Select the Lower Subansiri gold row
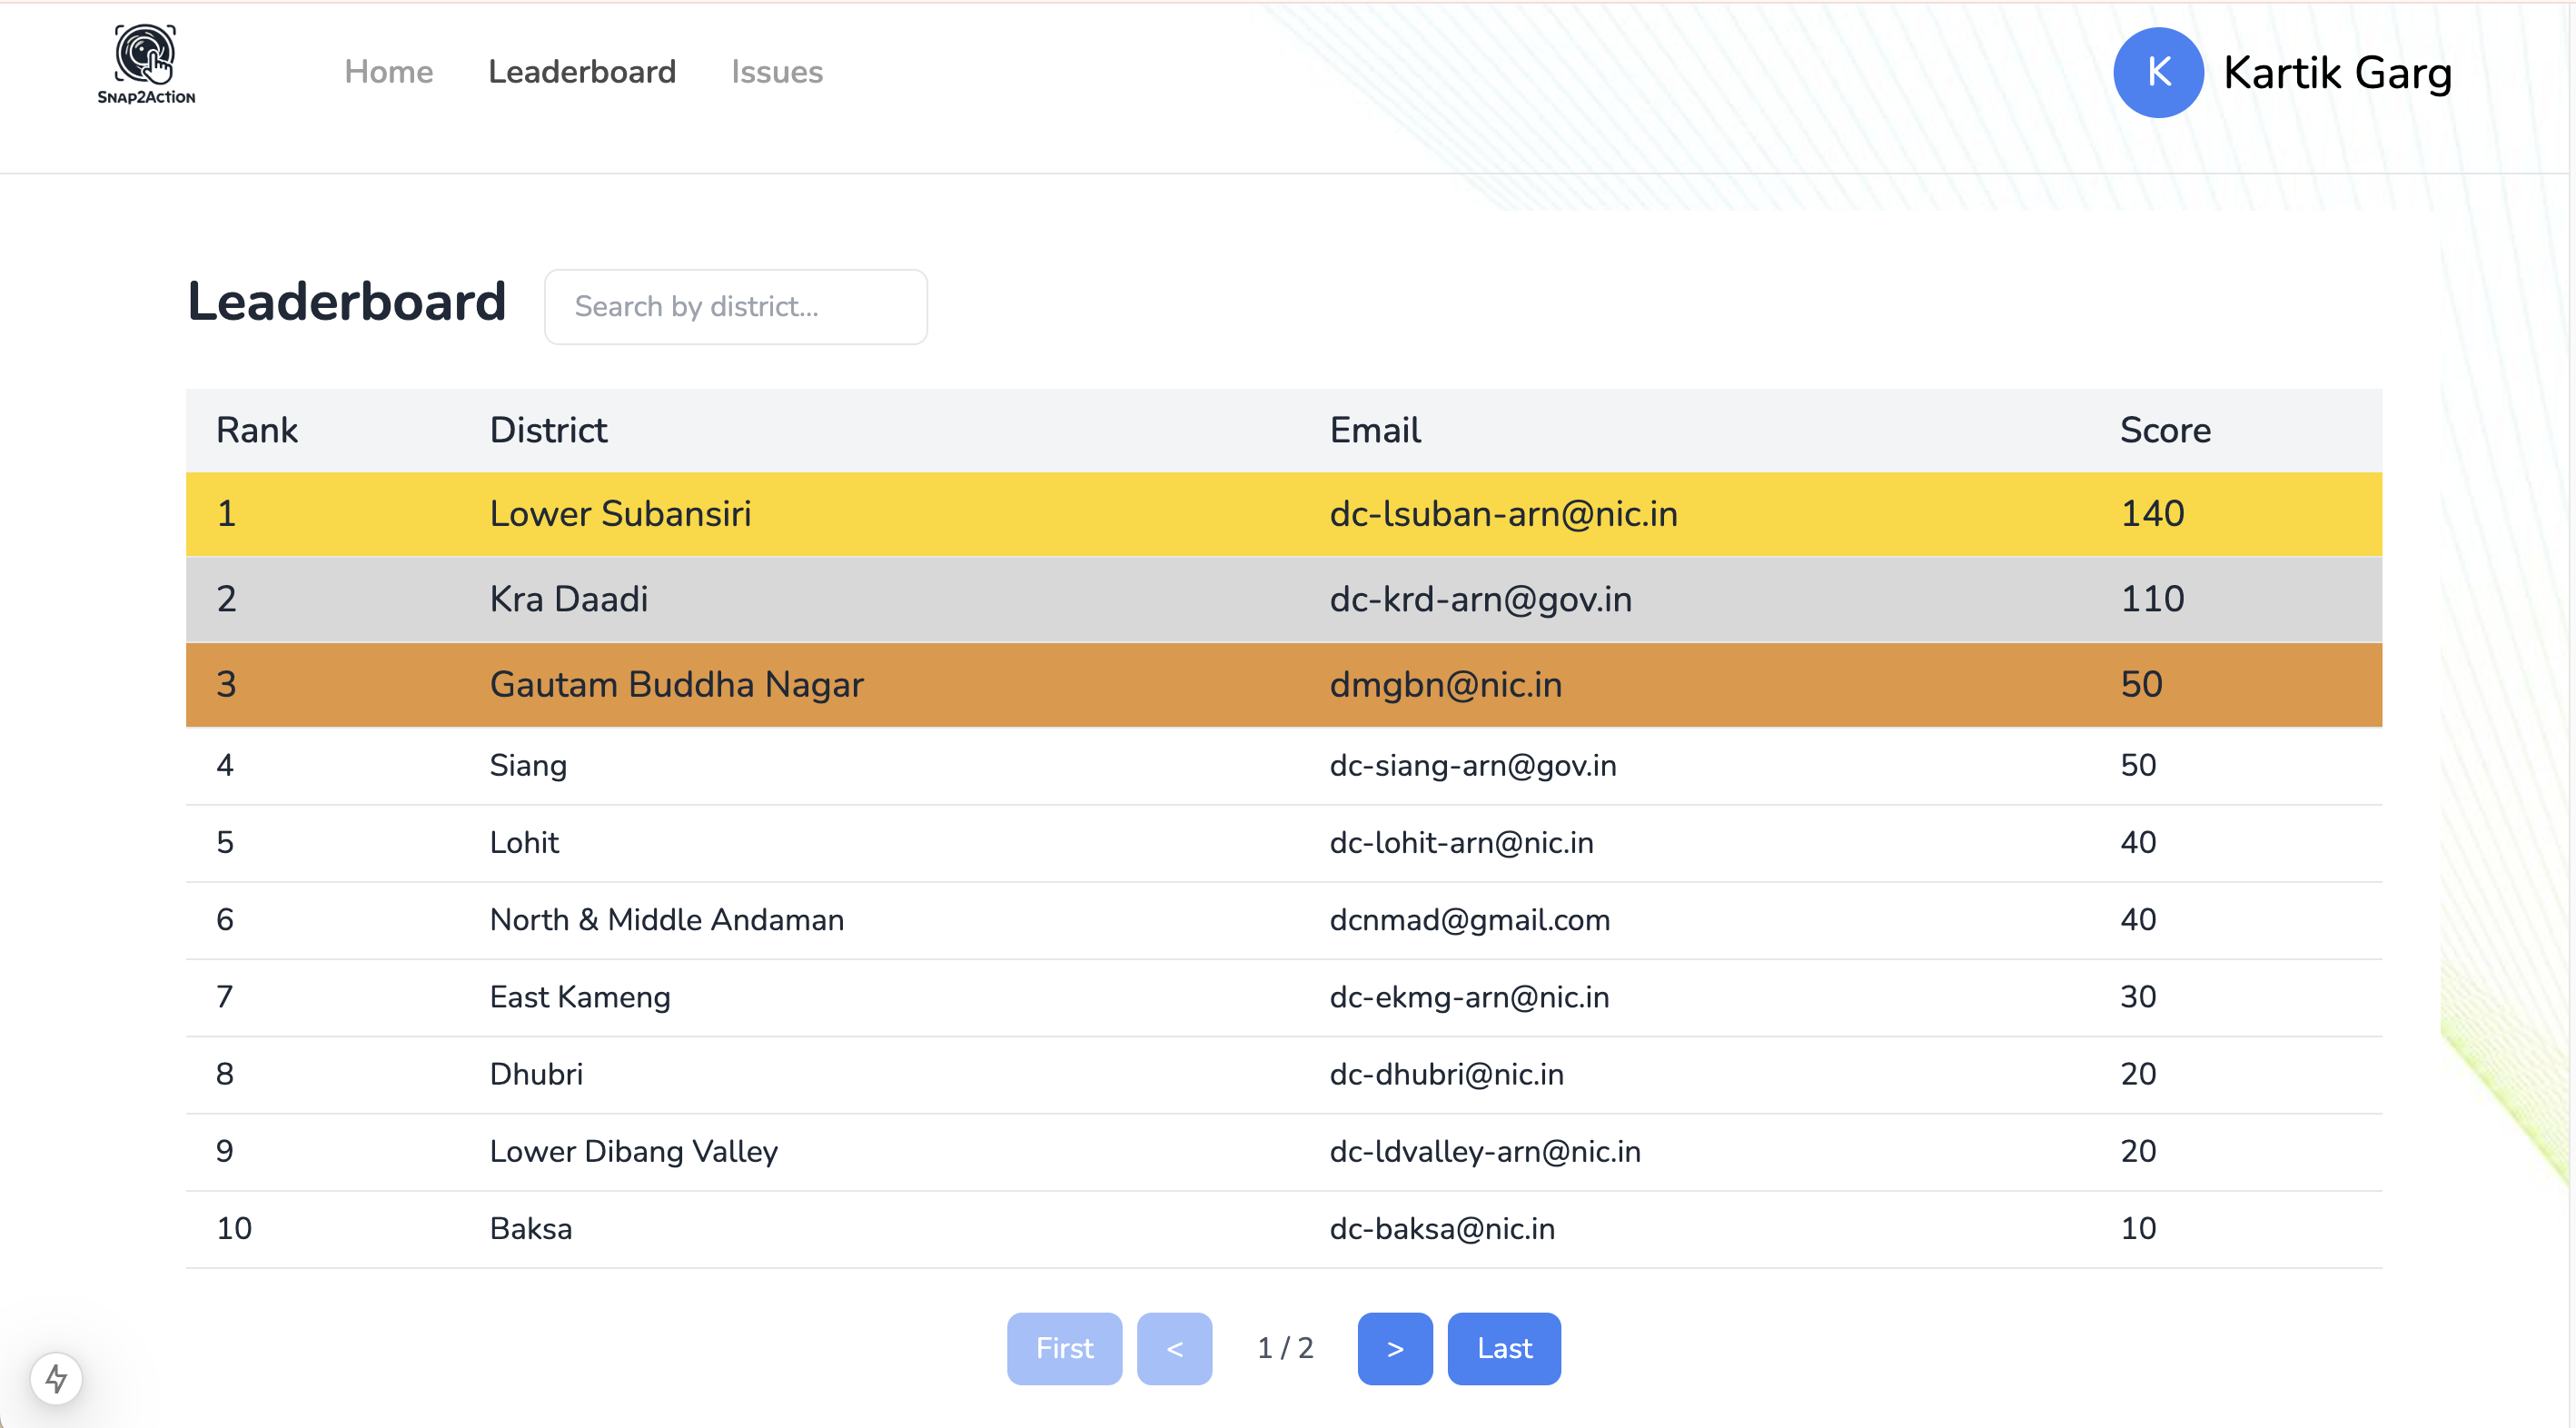This screenshot has width=2576, height=1428. tap(620, 514)
